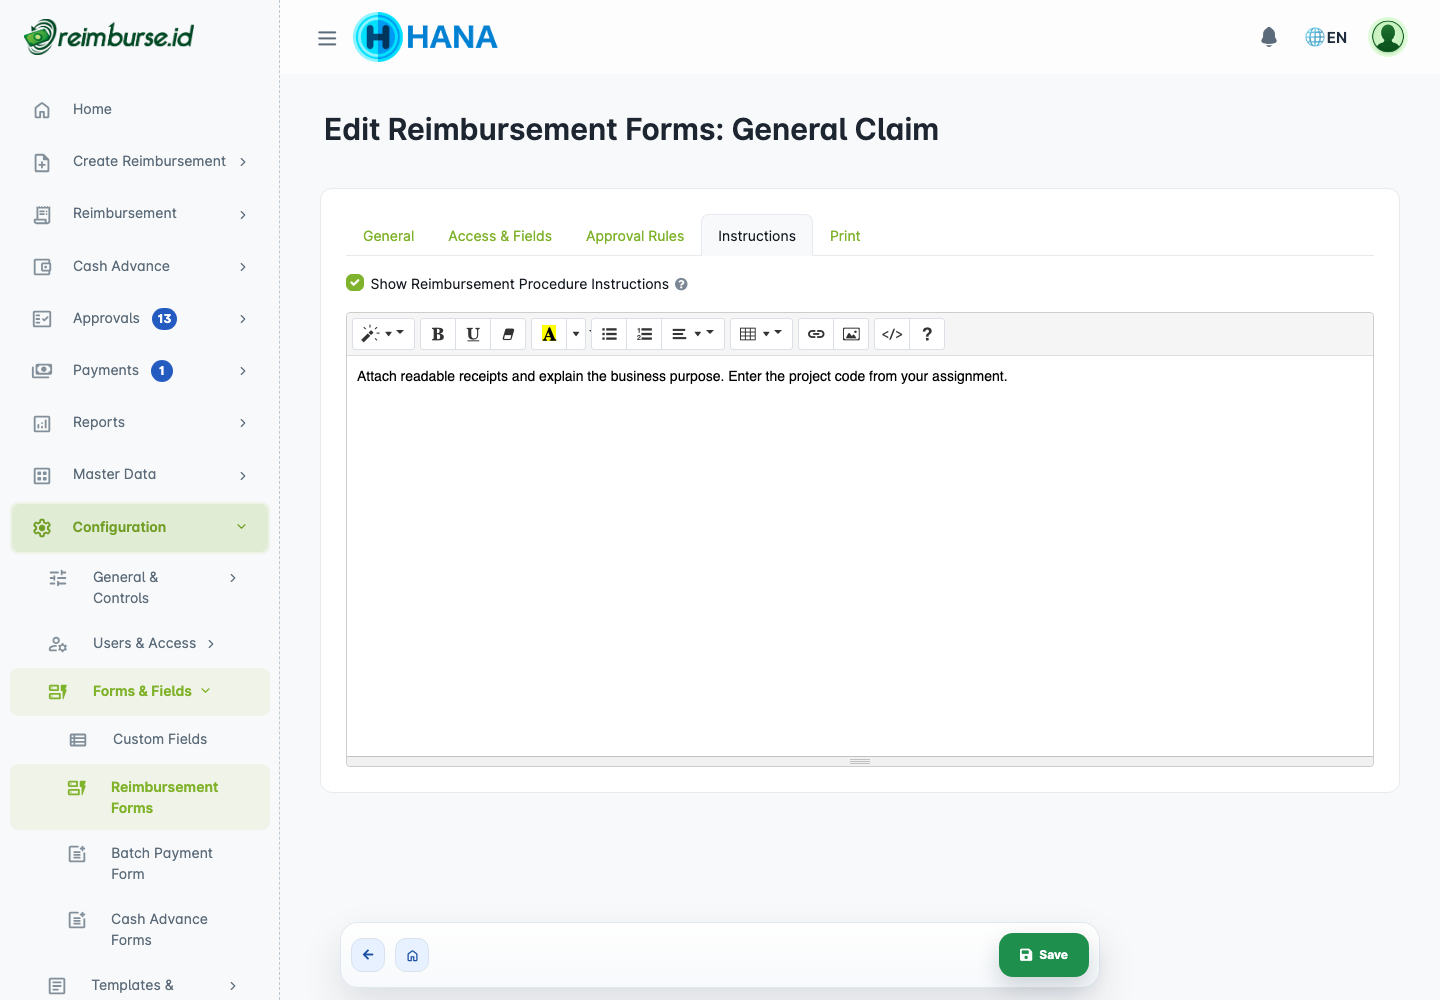Viewport: 1440px width, 1000px height.
Task: Click inside the instructions text area
Action: (860, 556)
